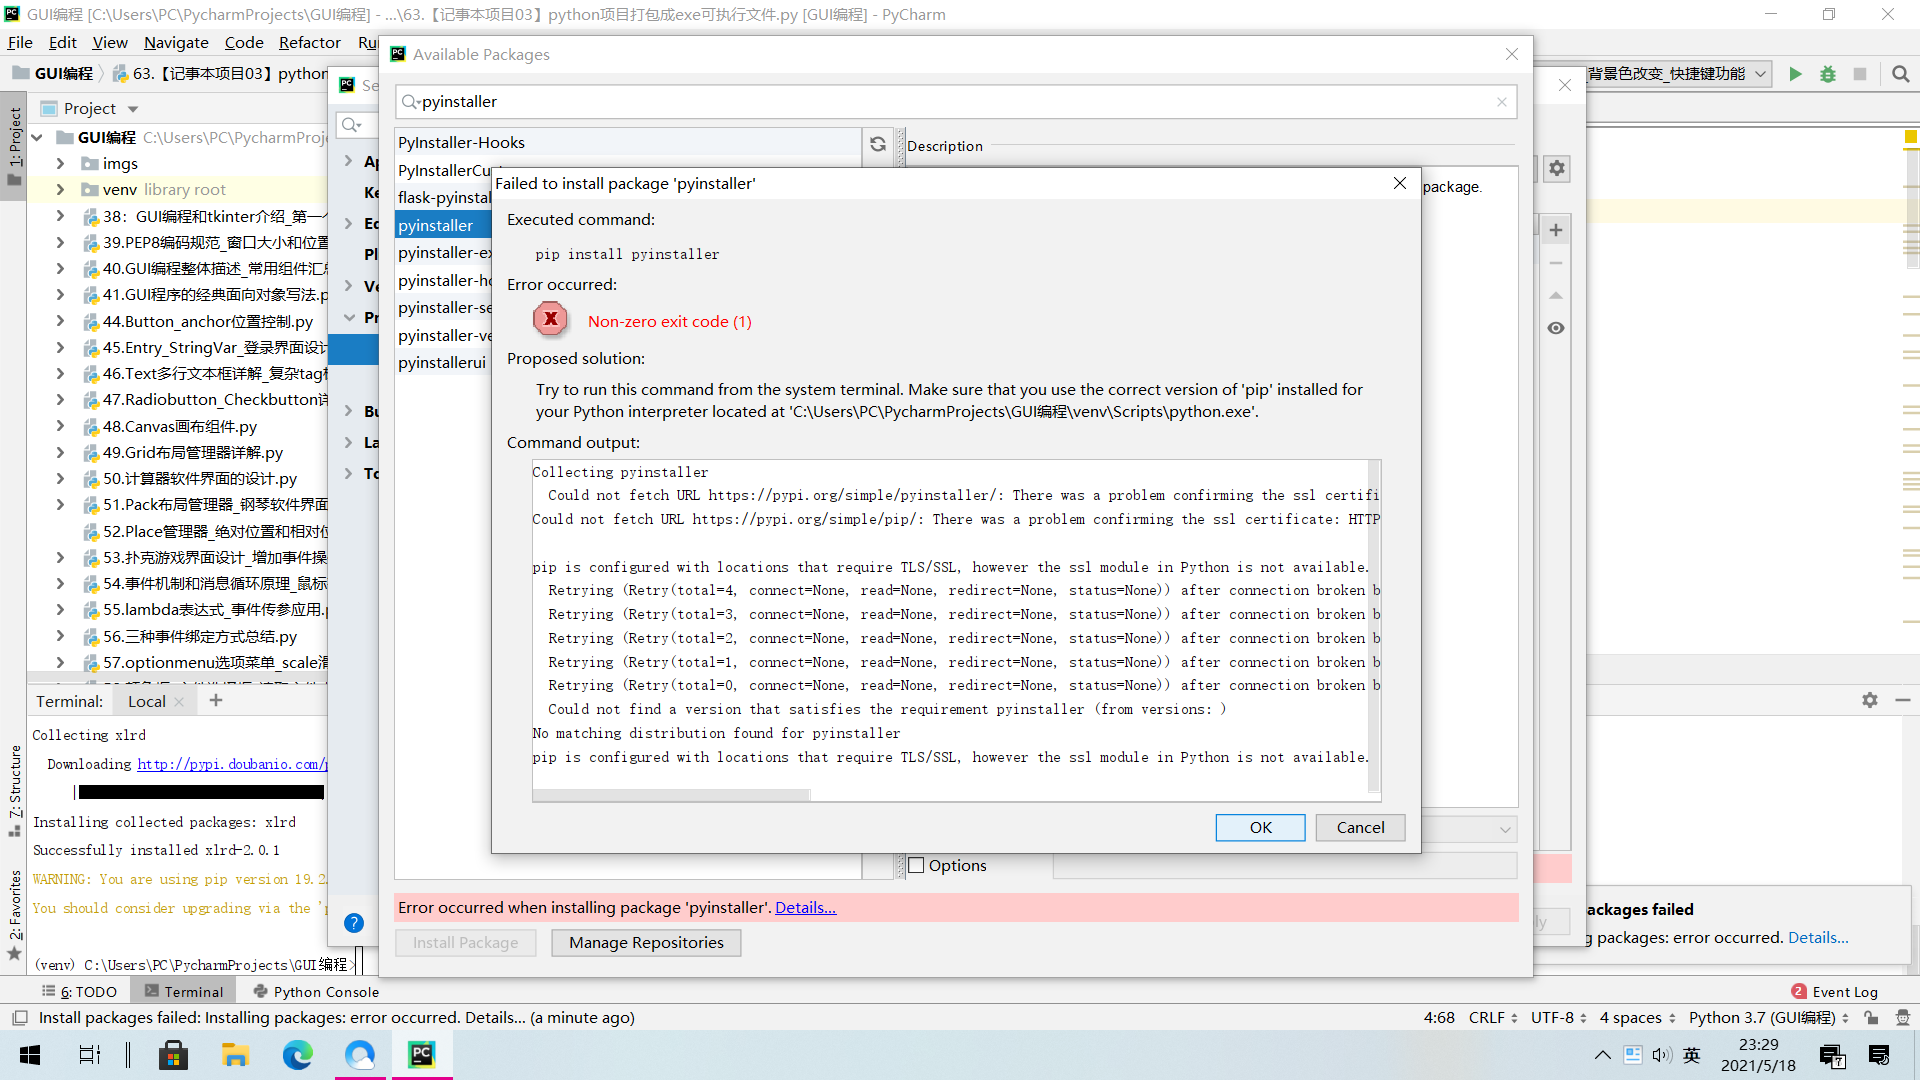Reload the package list refresh icon
Screen dimensions: 1920x1080
click(x=878, y=144)
